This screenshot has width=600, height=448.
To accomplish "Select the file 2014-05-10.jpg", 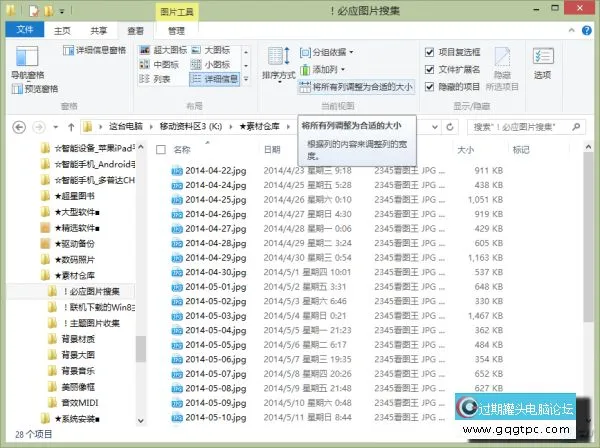I will coord(216,417).
